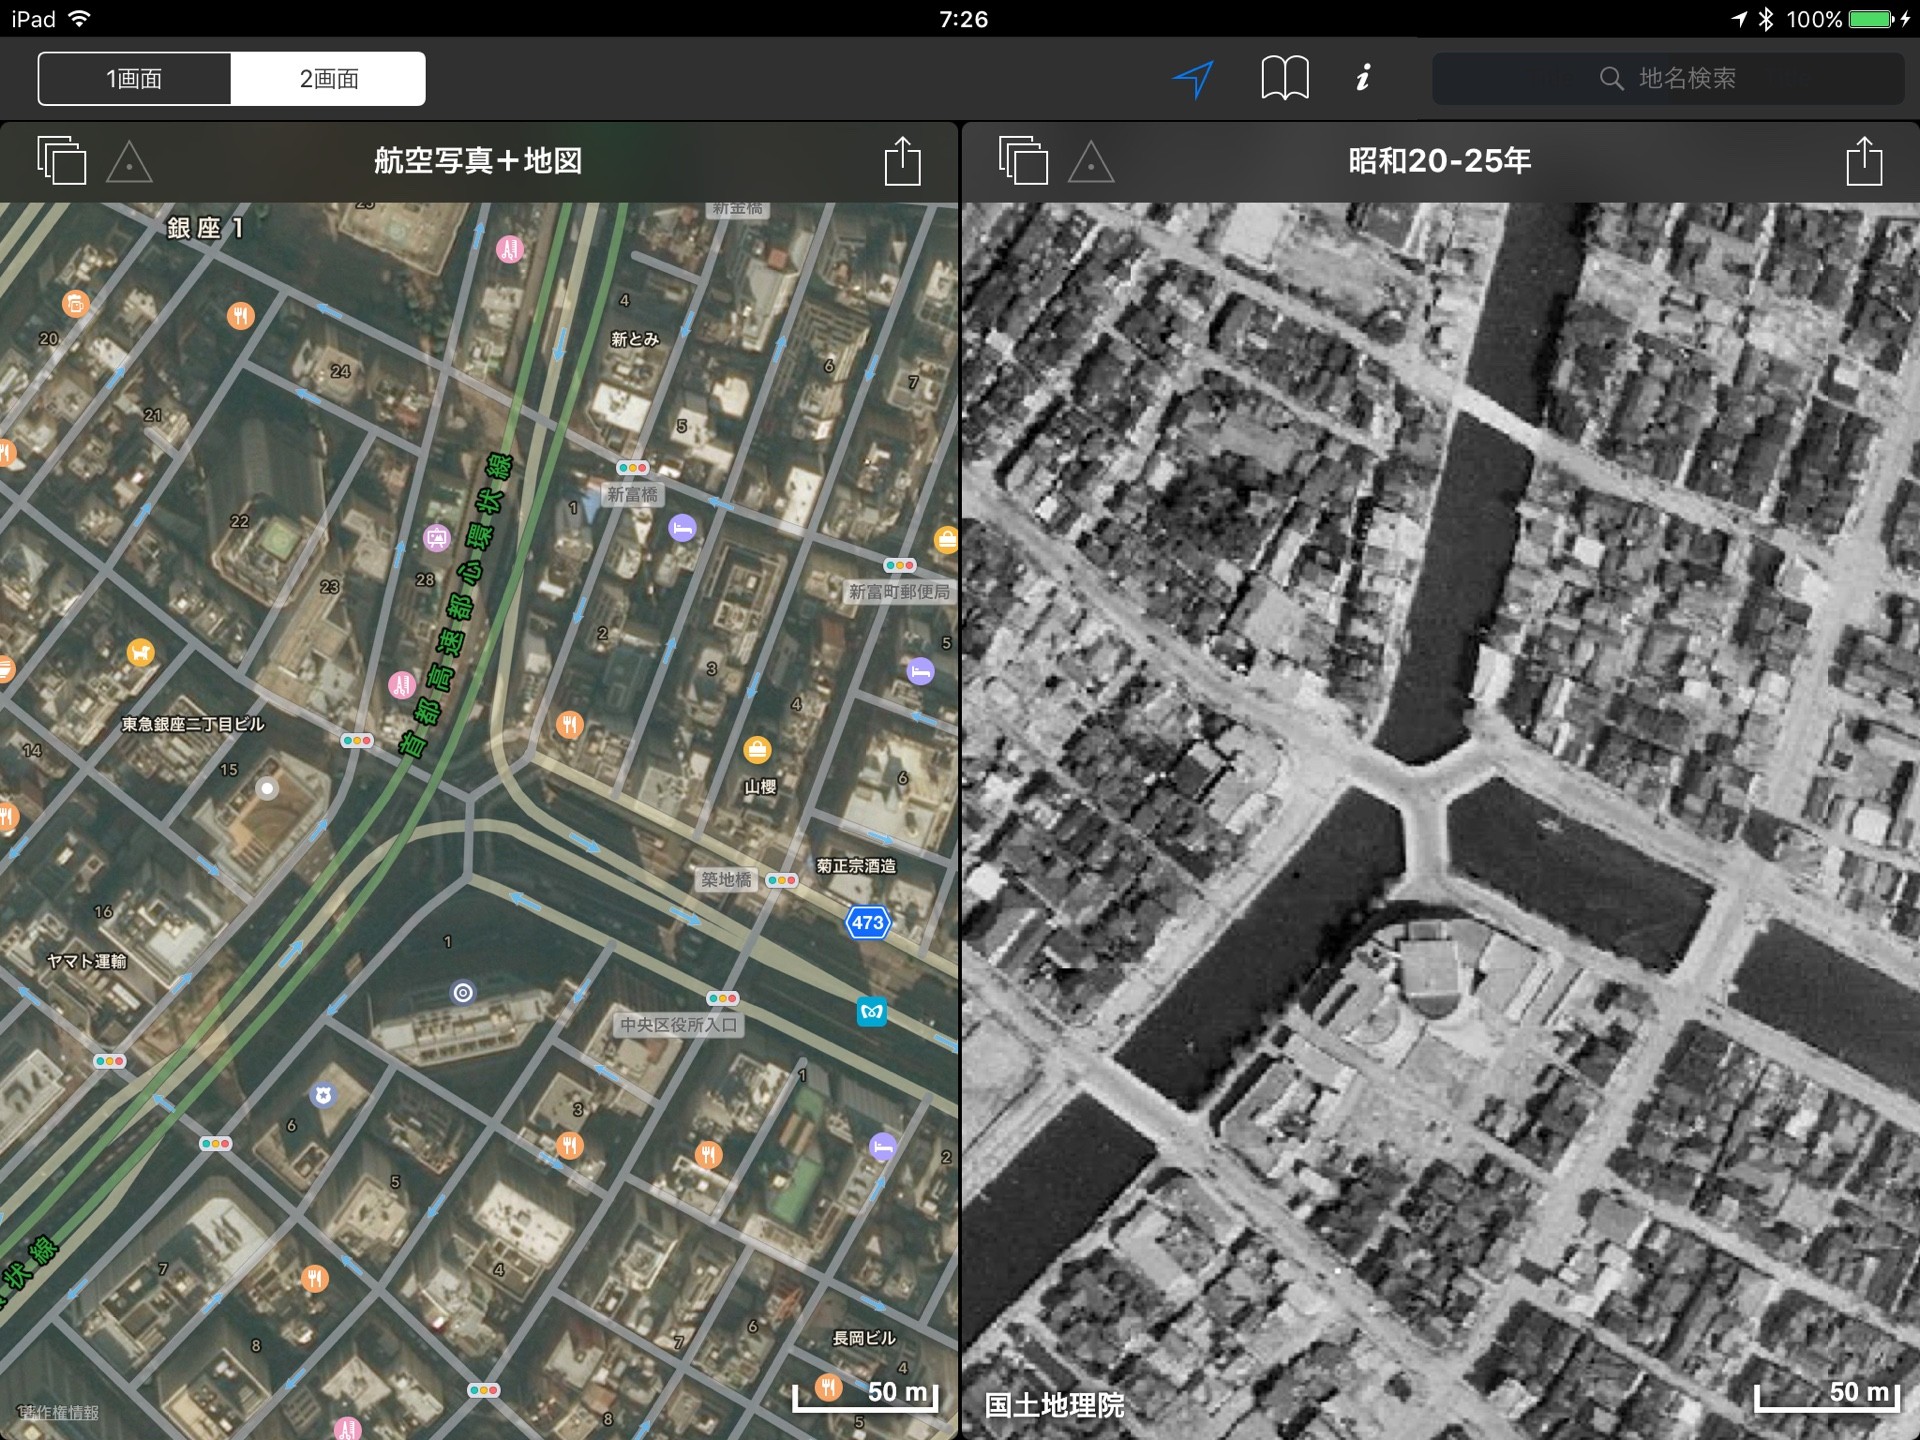This screenshot has width=1920, height=1440.
Task: Focus the 地名検索 search field
Action: point(1668,78)
